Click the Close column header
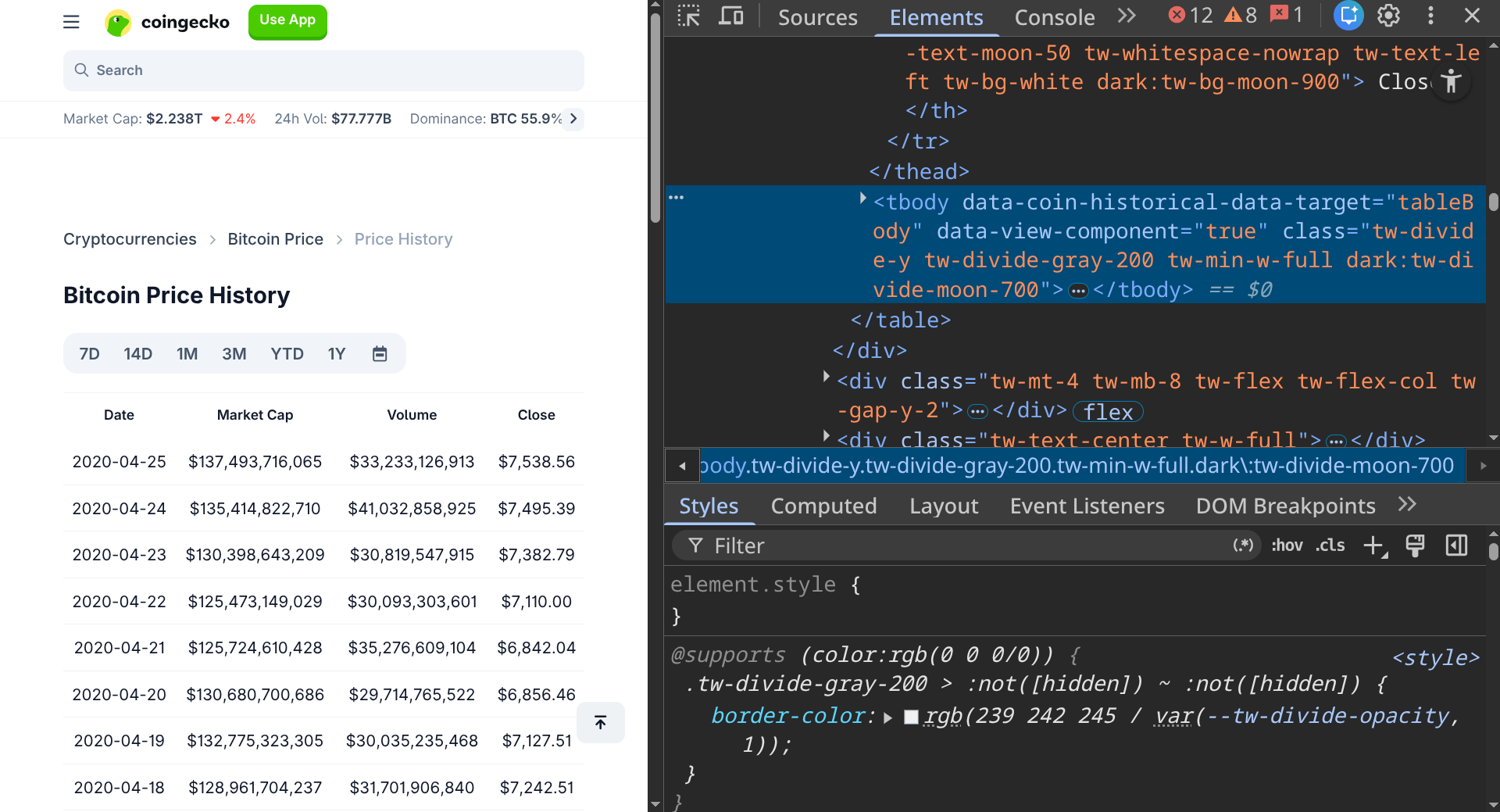 [x=537, y=415]
